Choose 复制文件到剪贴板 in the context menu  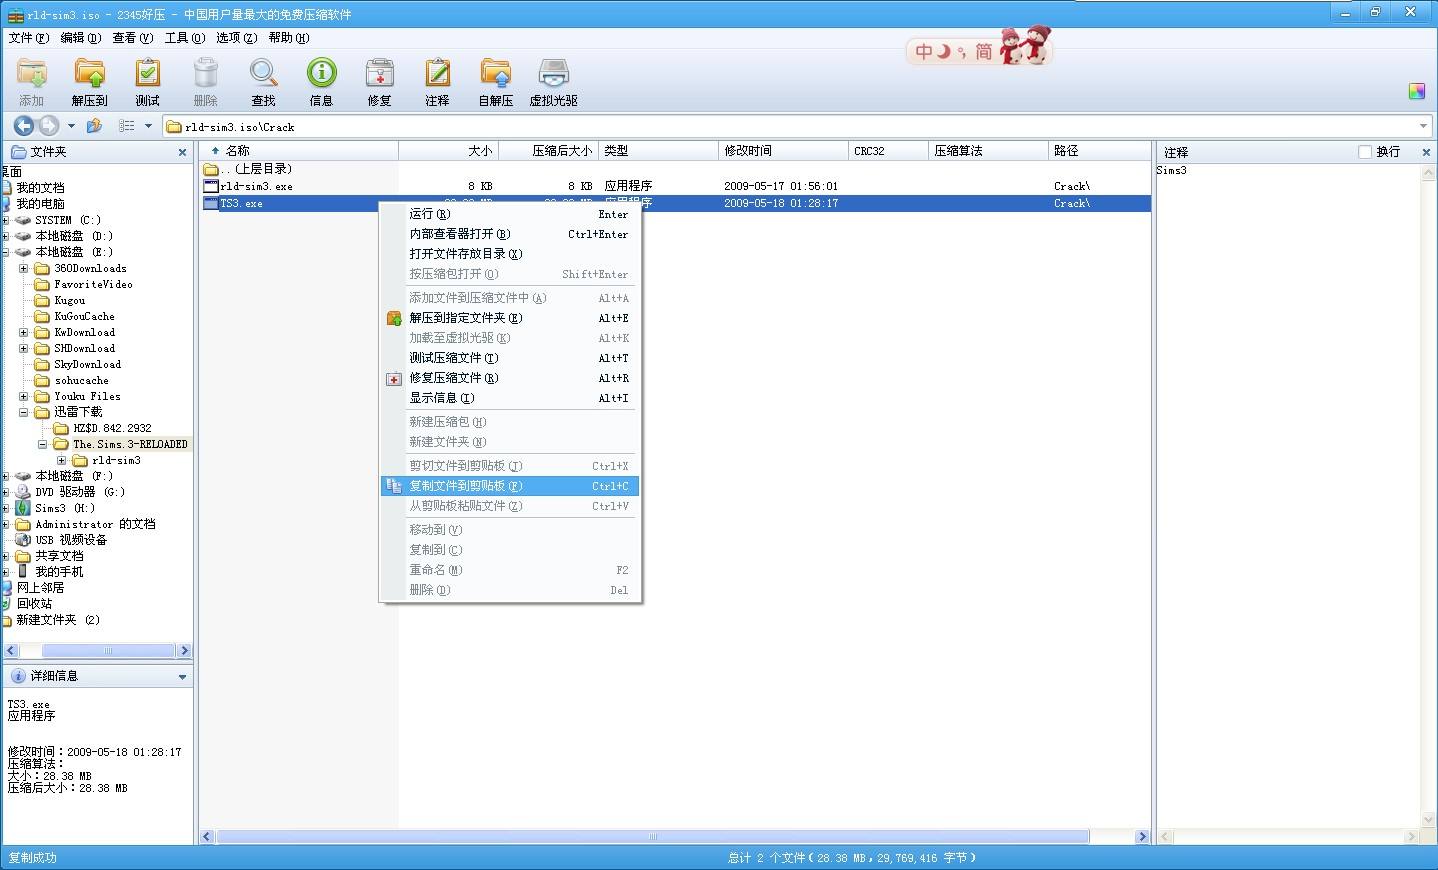coord(510,486)
